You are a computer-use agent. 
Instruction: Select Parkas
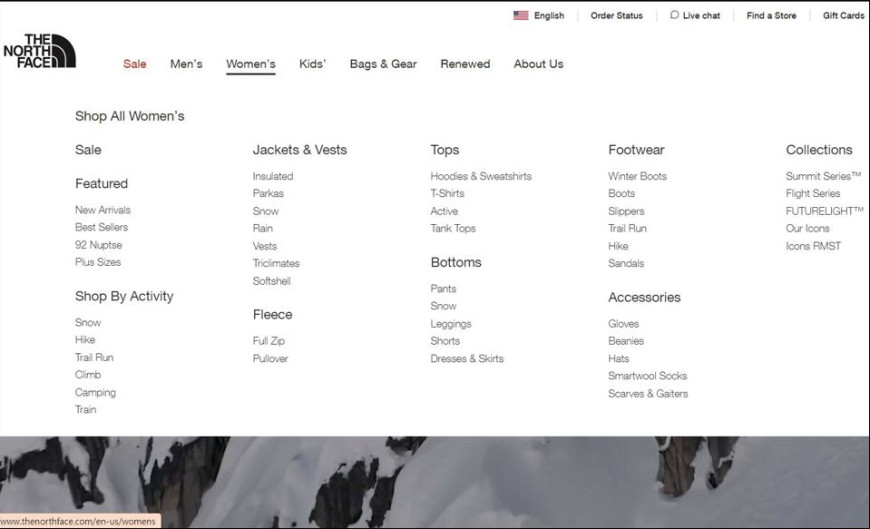pyautogui.click(x=268, y=193)
